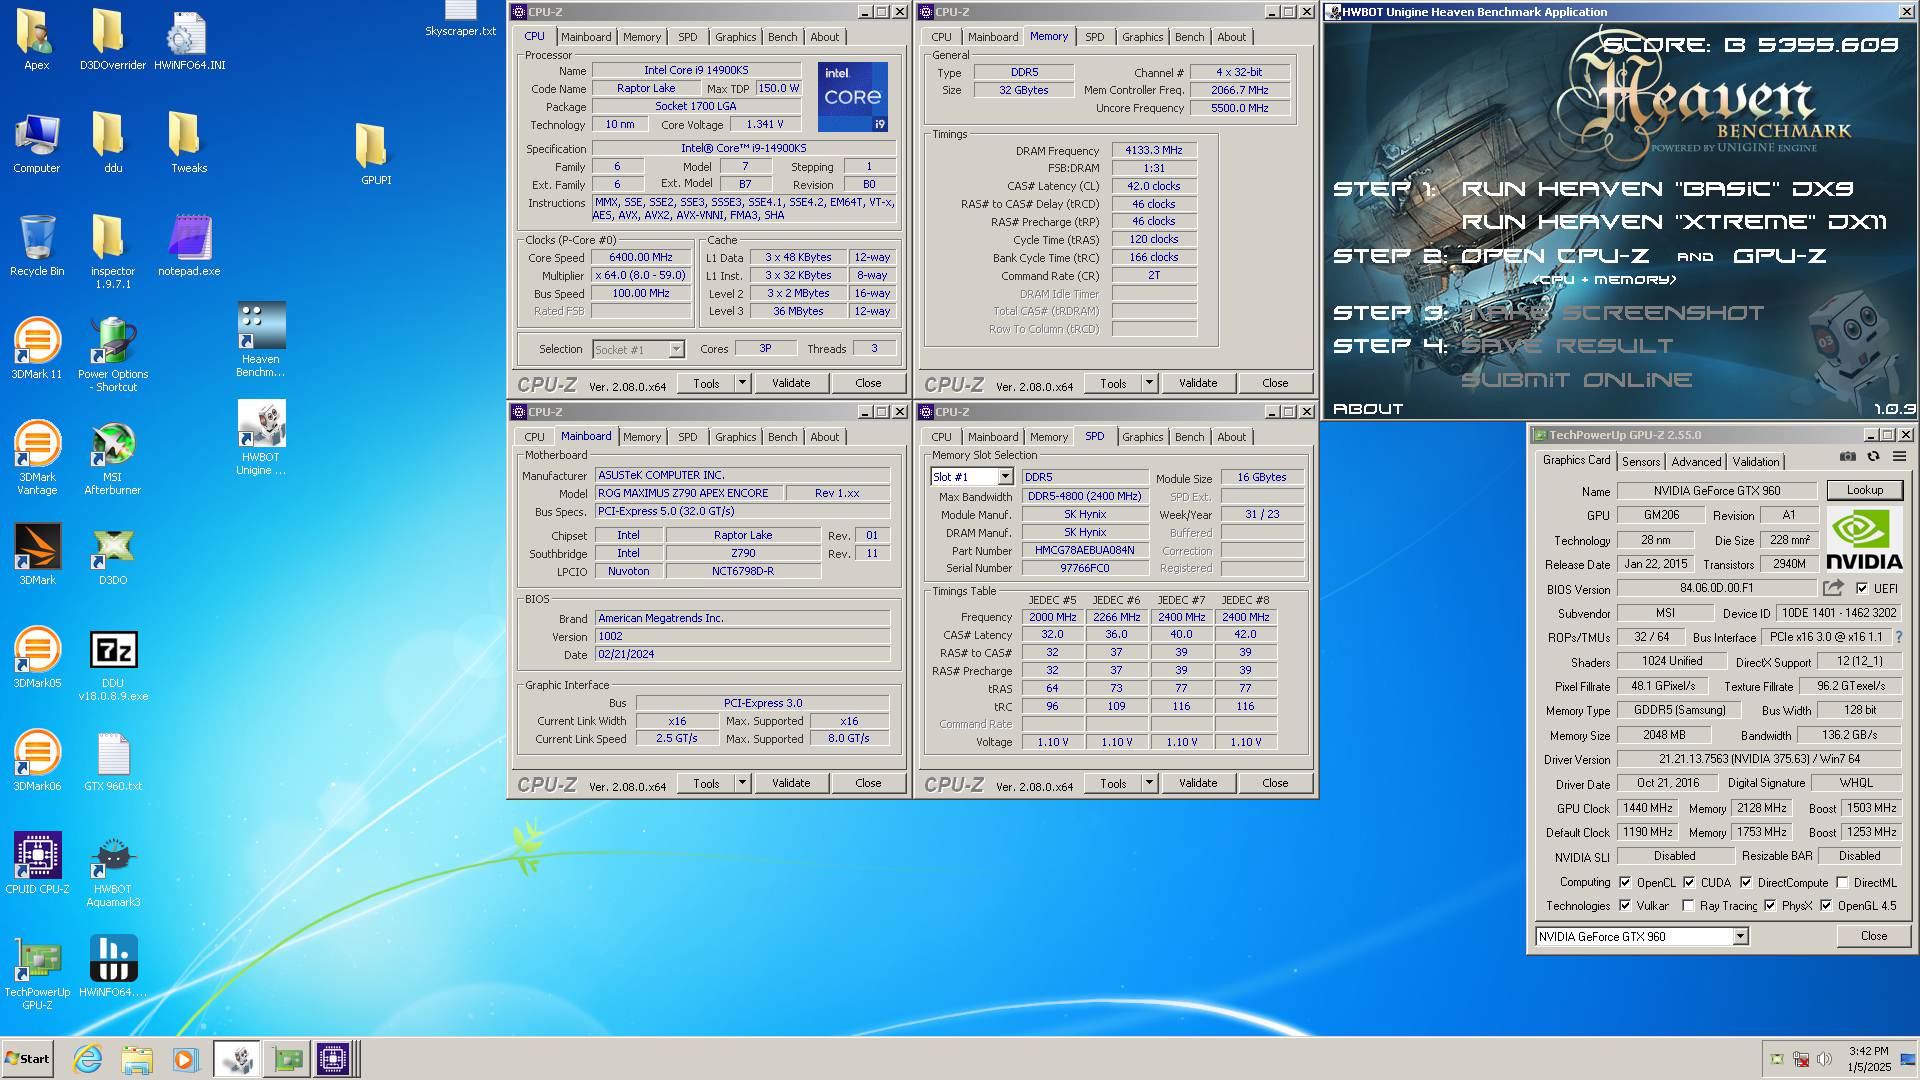This screenshot has height=1080, width=1920.
Task: Expand Tools dropdown arrow in Memory-tab CPU-Z window
Action: (x=1149, y=383)
